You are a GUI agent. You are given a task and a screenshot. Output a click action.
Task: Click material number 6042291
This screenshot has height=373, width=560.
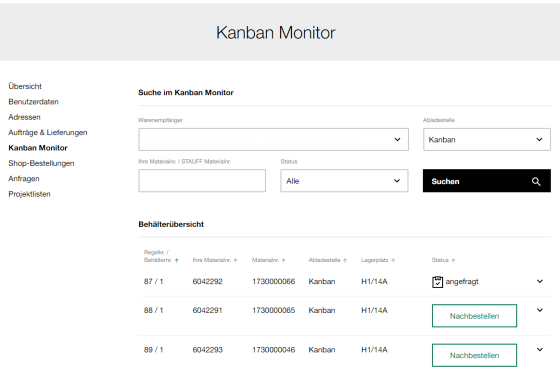coord(208,310)
